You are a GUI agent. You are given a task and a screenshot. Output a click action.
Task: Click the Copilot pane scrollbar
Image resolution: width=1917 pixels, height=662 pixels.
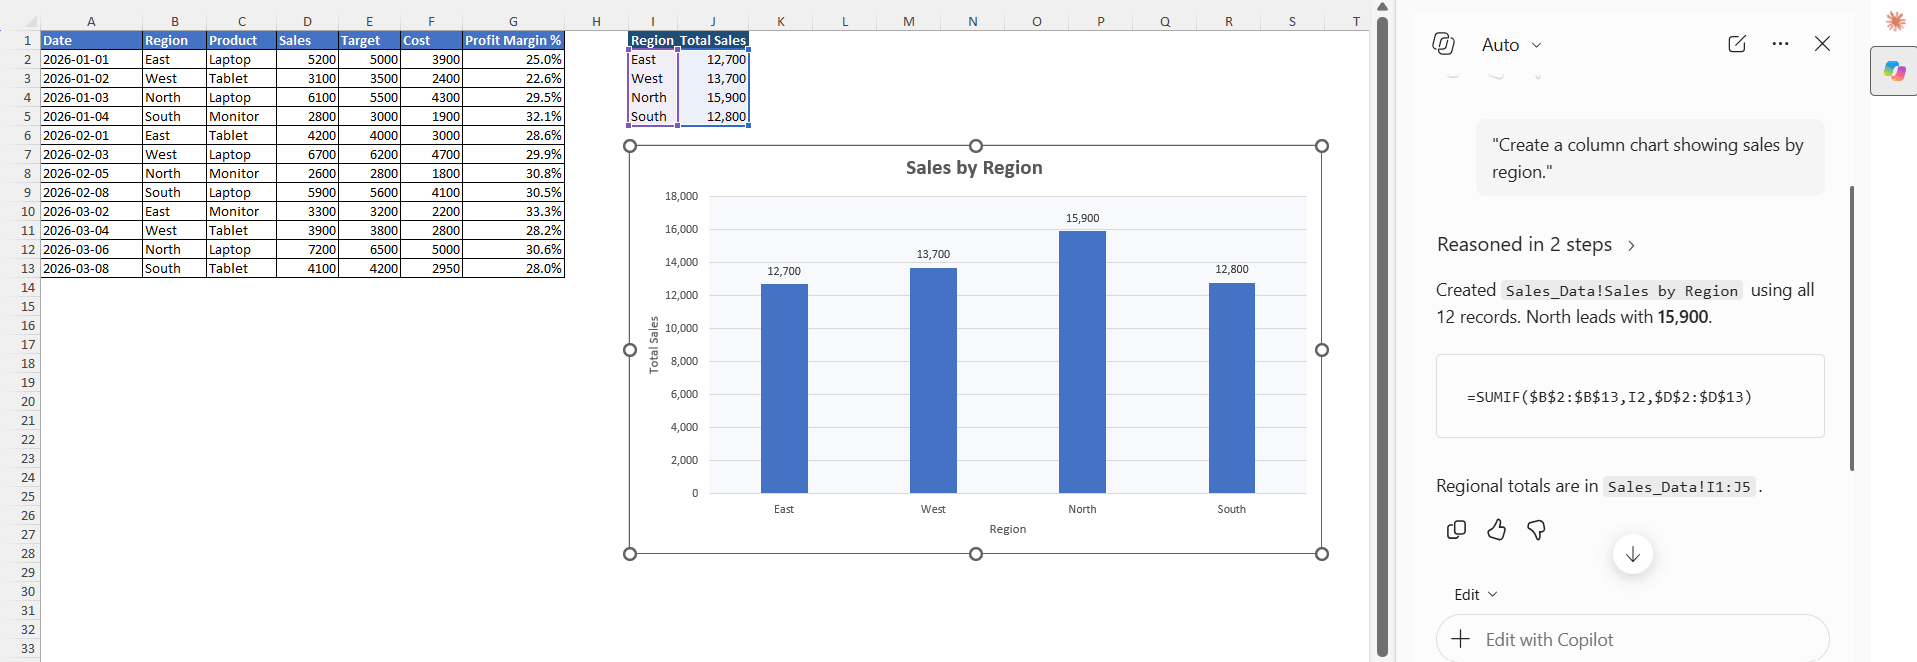pos(1851,328)
